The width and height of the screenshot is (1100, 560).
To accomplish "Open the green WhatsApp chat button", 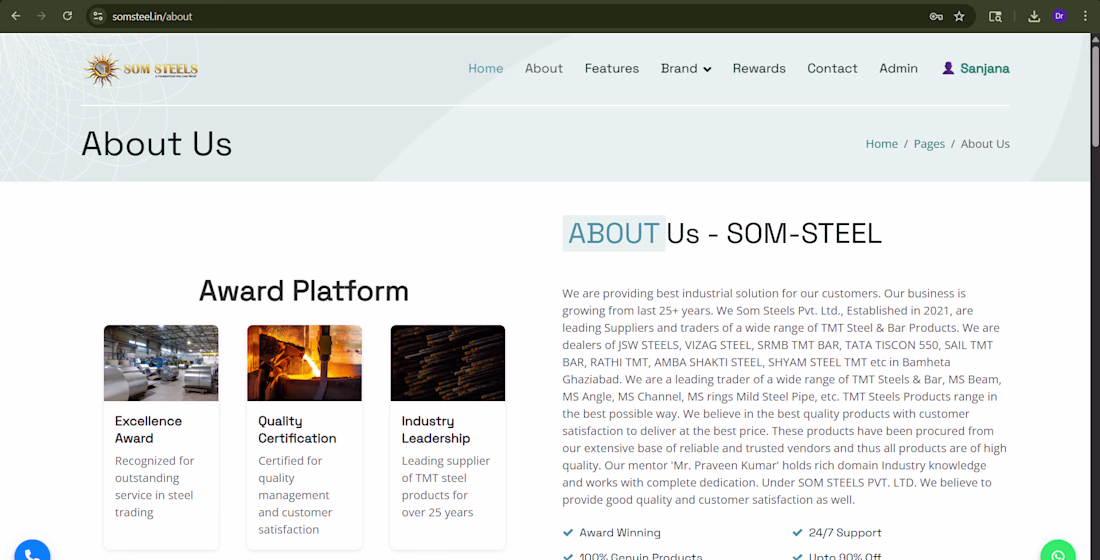I will (x=1058, y=552).
